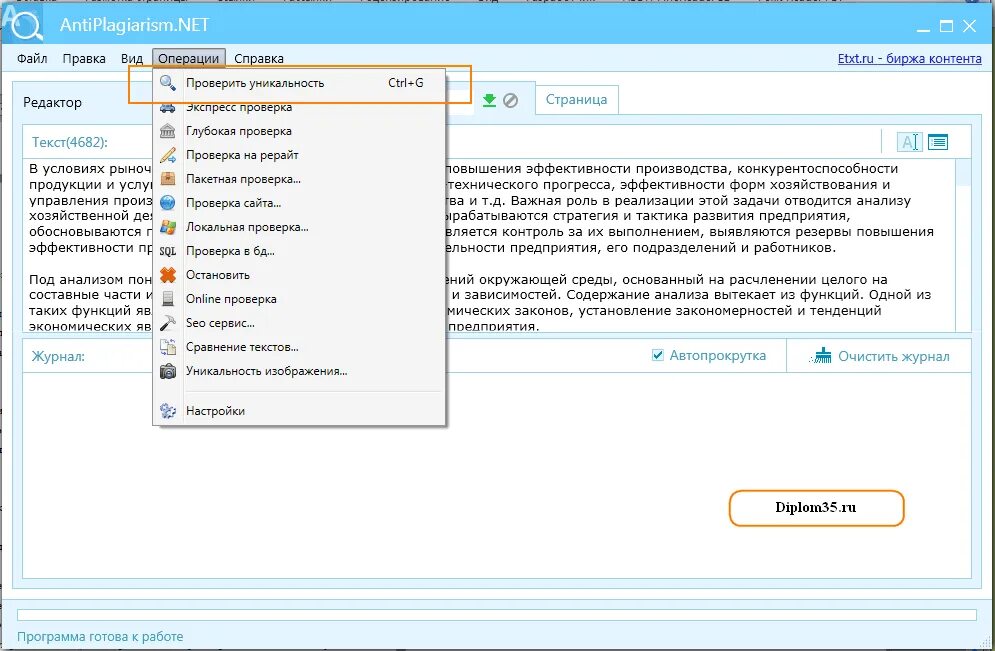The image size is (995, 651).
Task: Click the bank building icon for Глубокая проверка
Action: click(x=168, y=131)
